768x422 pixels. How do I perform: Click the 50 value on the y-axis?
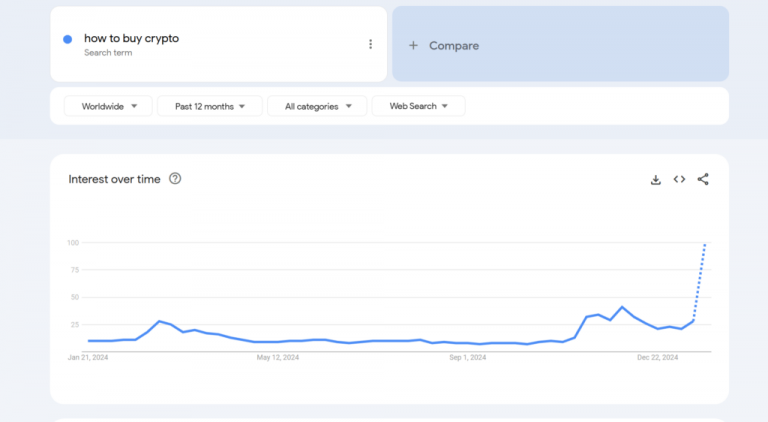pyautogui.click(x=74, y=297)
